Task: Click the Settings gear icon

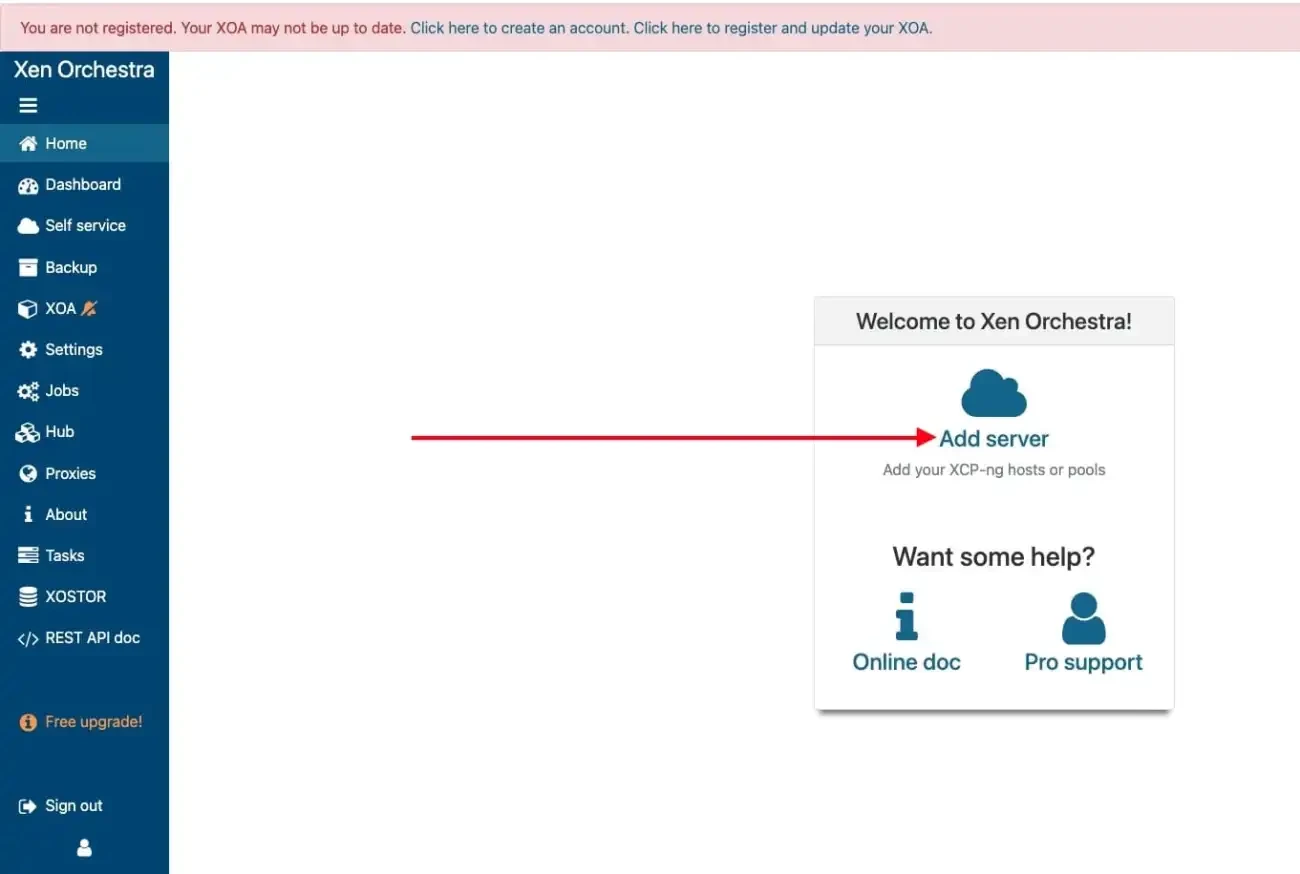Action: tap(28, 350)
